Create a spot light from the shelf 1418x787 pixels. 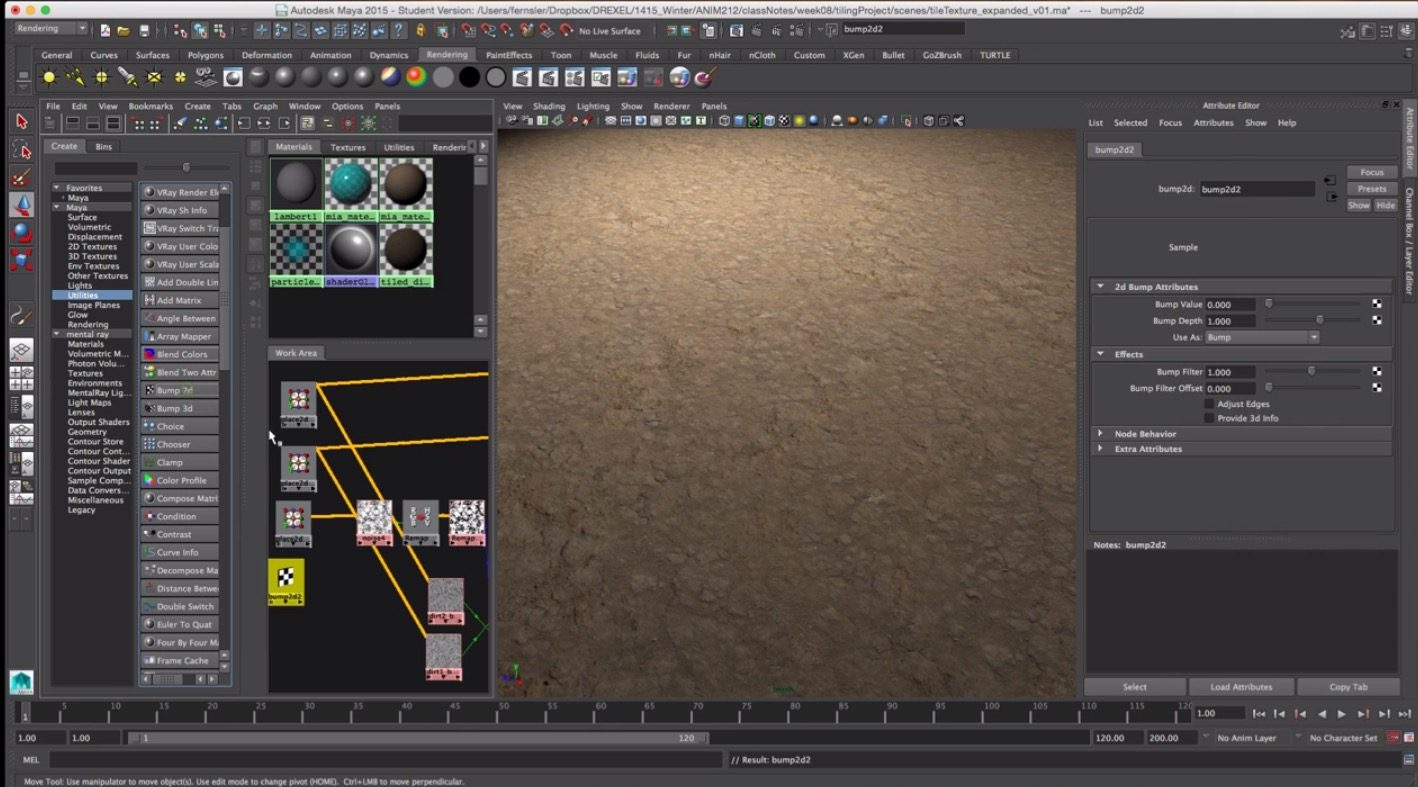point(127,77)
